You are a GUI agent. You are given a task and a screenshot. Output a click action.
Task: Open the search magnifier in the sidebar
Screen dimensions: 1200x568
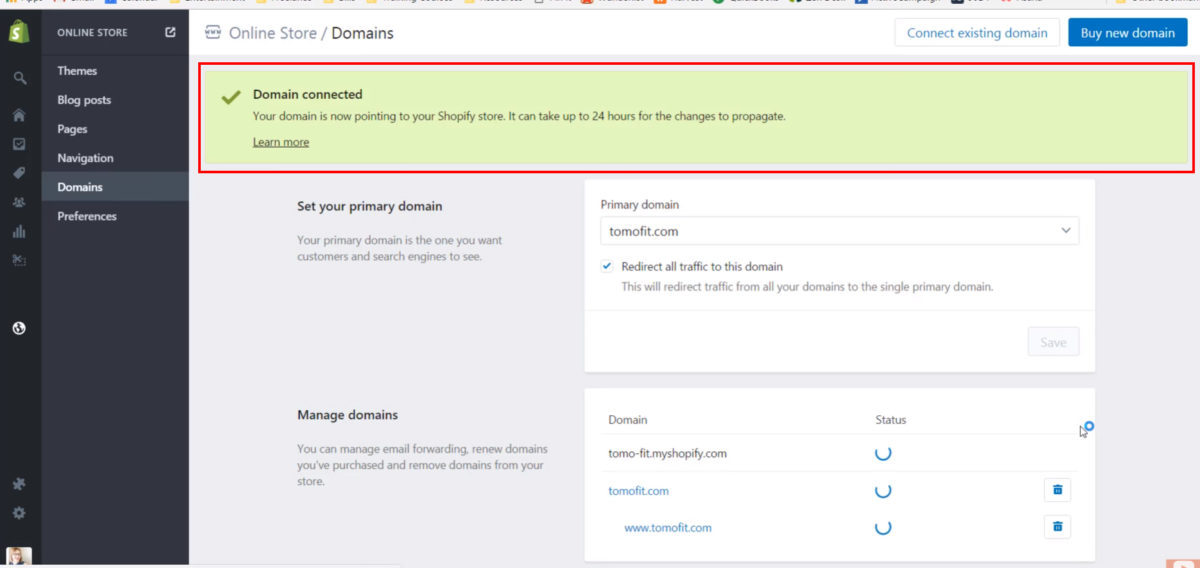19,78
